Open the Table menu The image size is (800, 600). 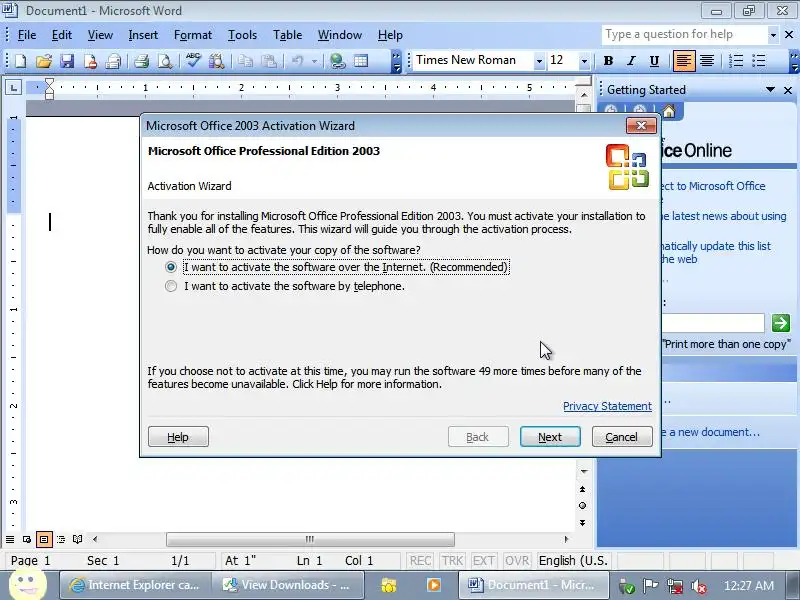[287, 35]
